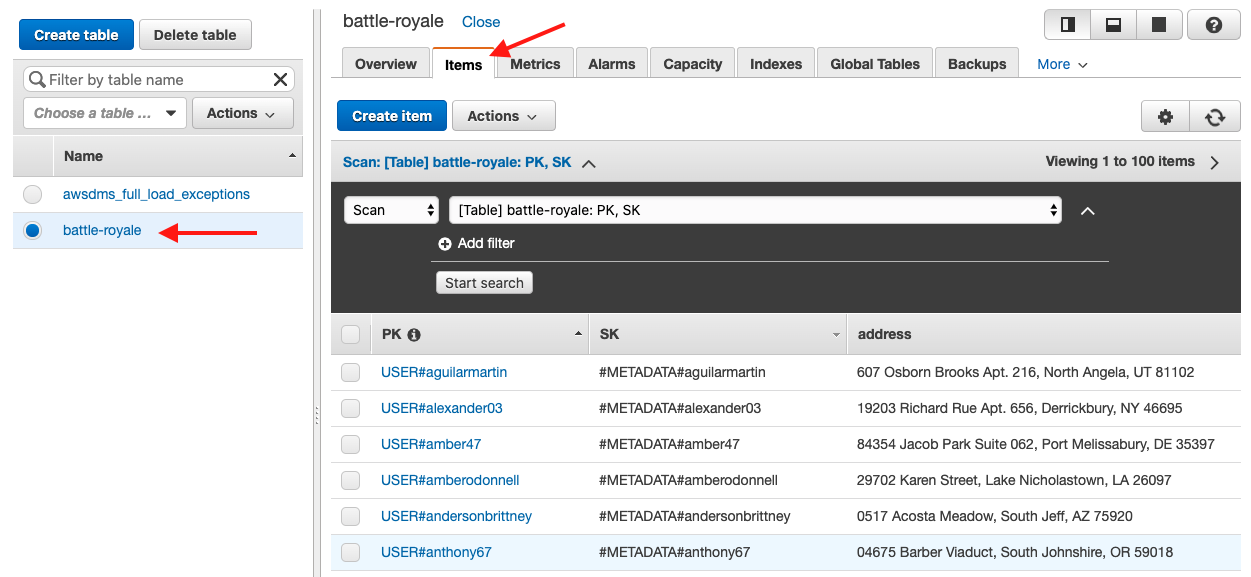The width and height of the screenshot is (1251, 577).
Task: Go to next page of items
Action: pyautogui.click(x=1214, y=162)
